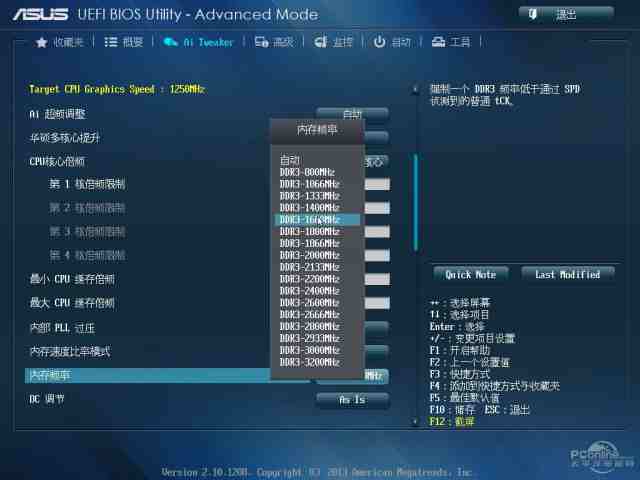Open the Monitor tab thermometer icon
The height and width of the screenshot is (480, 640).
click(x=320, y=42)
